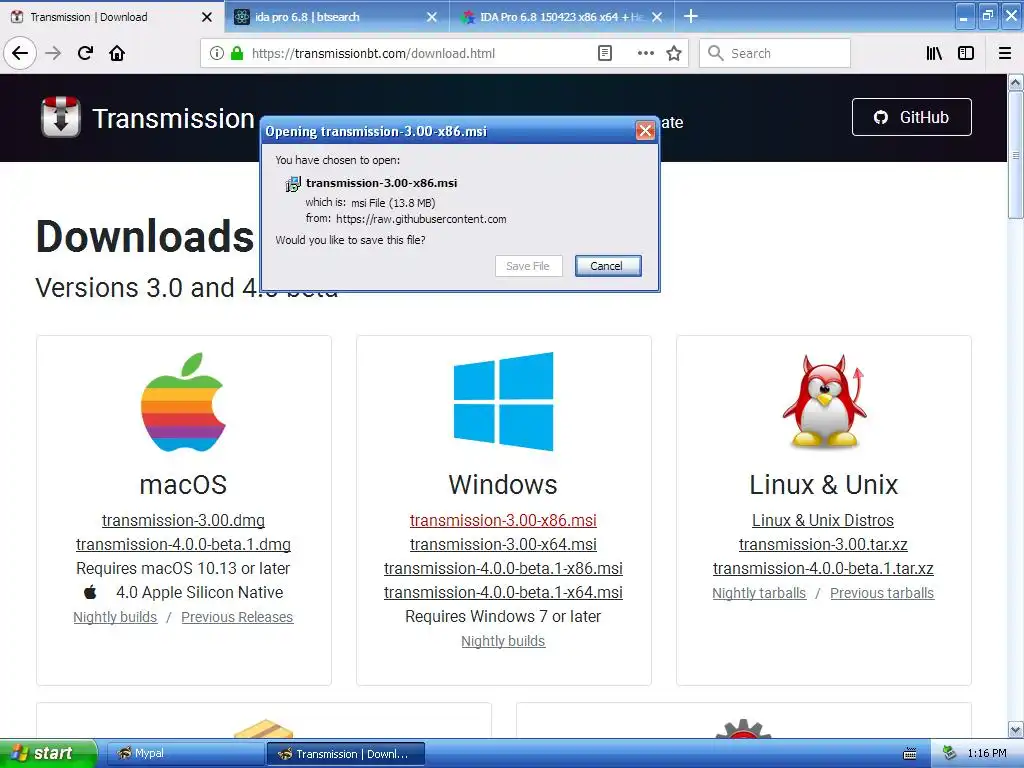
Task: Click the tray icon next to the clock
Action: [949, 754]
